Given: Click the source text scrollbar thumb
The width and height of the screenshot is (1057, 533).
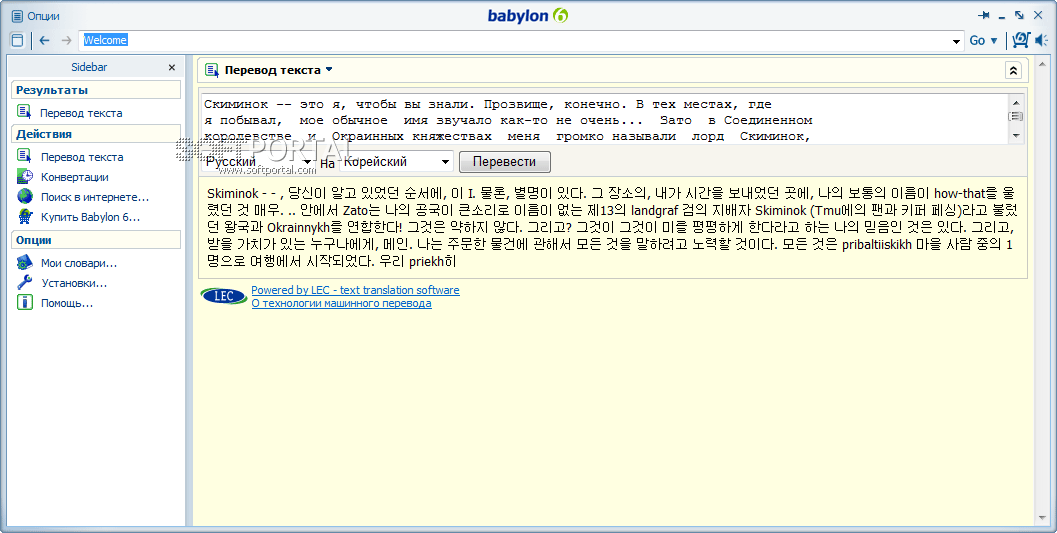Looking at the screenshot, I should (1016, 117).
